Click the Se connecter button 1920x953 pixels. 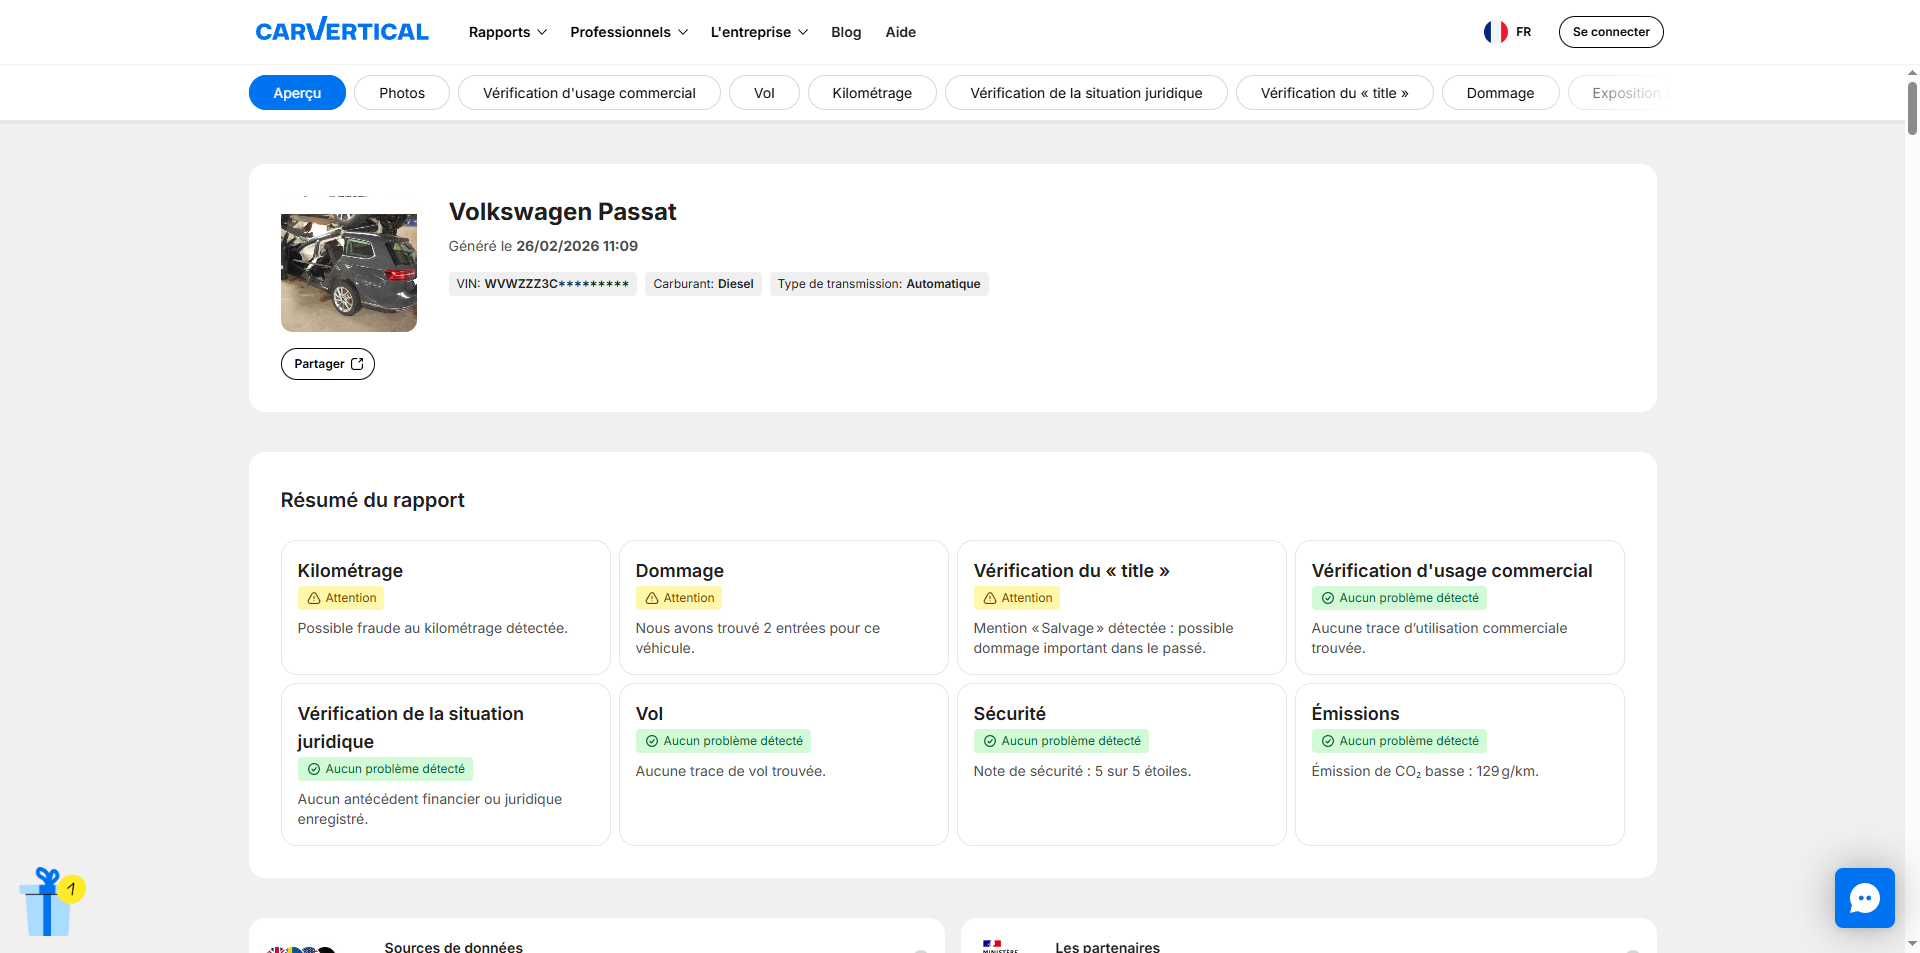1611,32
